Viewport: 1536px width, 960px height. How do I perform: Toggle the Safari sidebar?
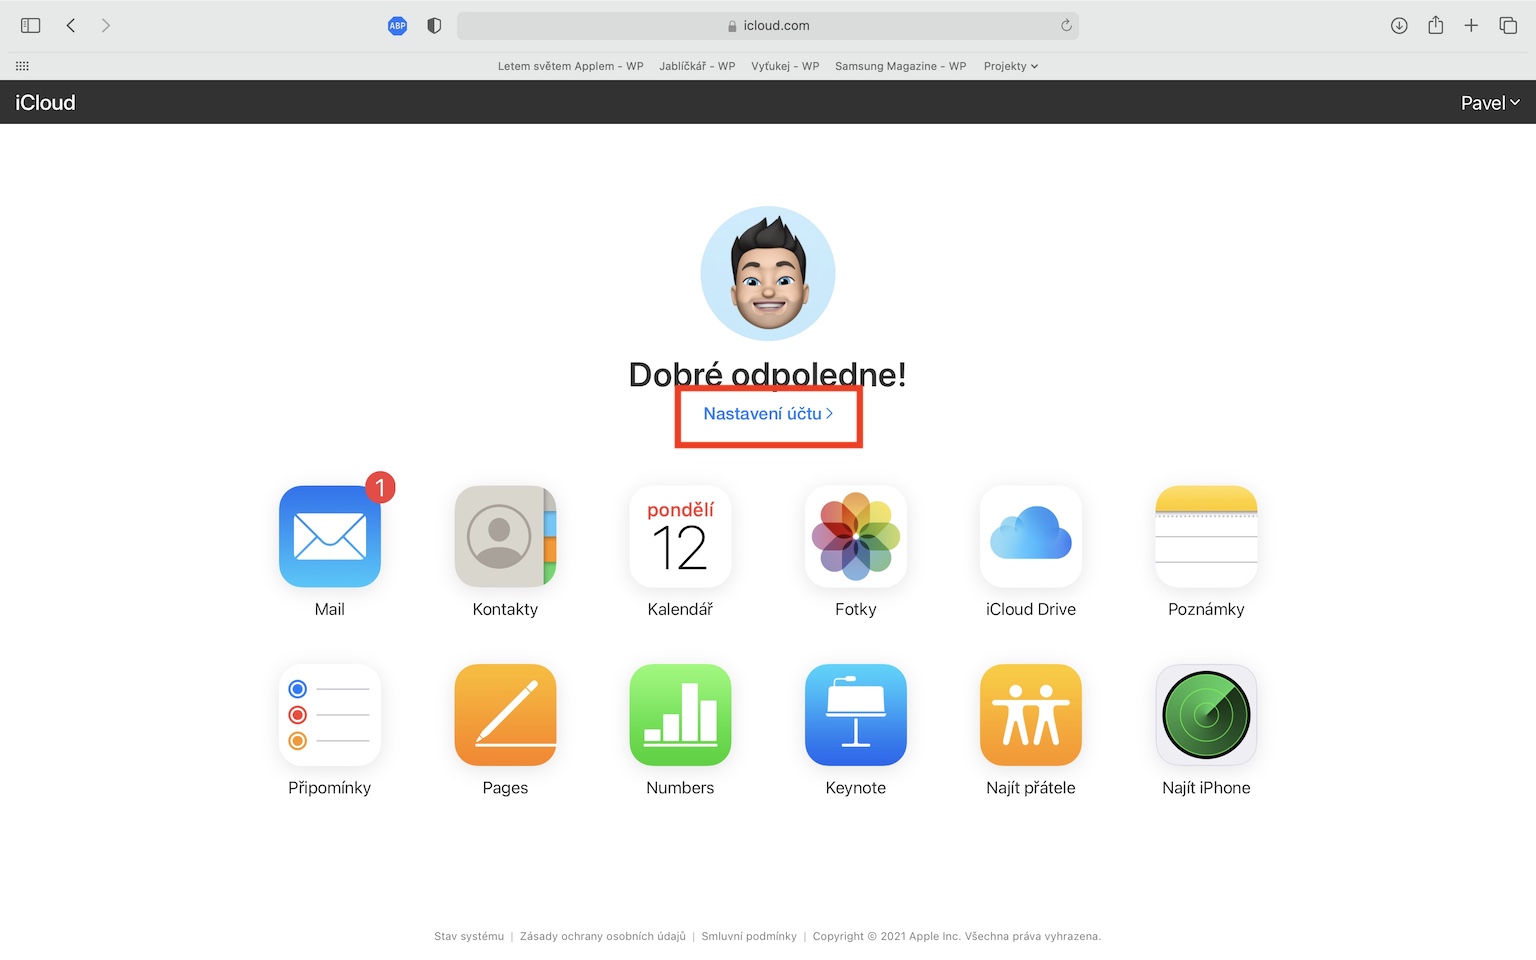tap(31, 25)
